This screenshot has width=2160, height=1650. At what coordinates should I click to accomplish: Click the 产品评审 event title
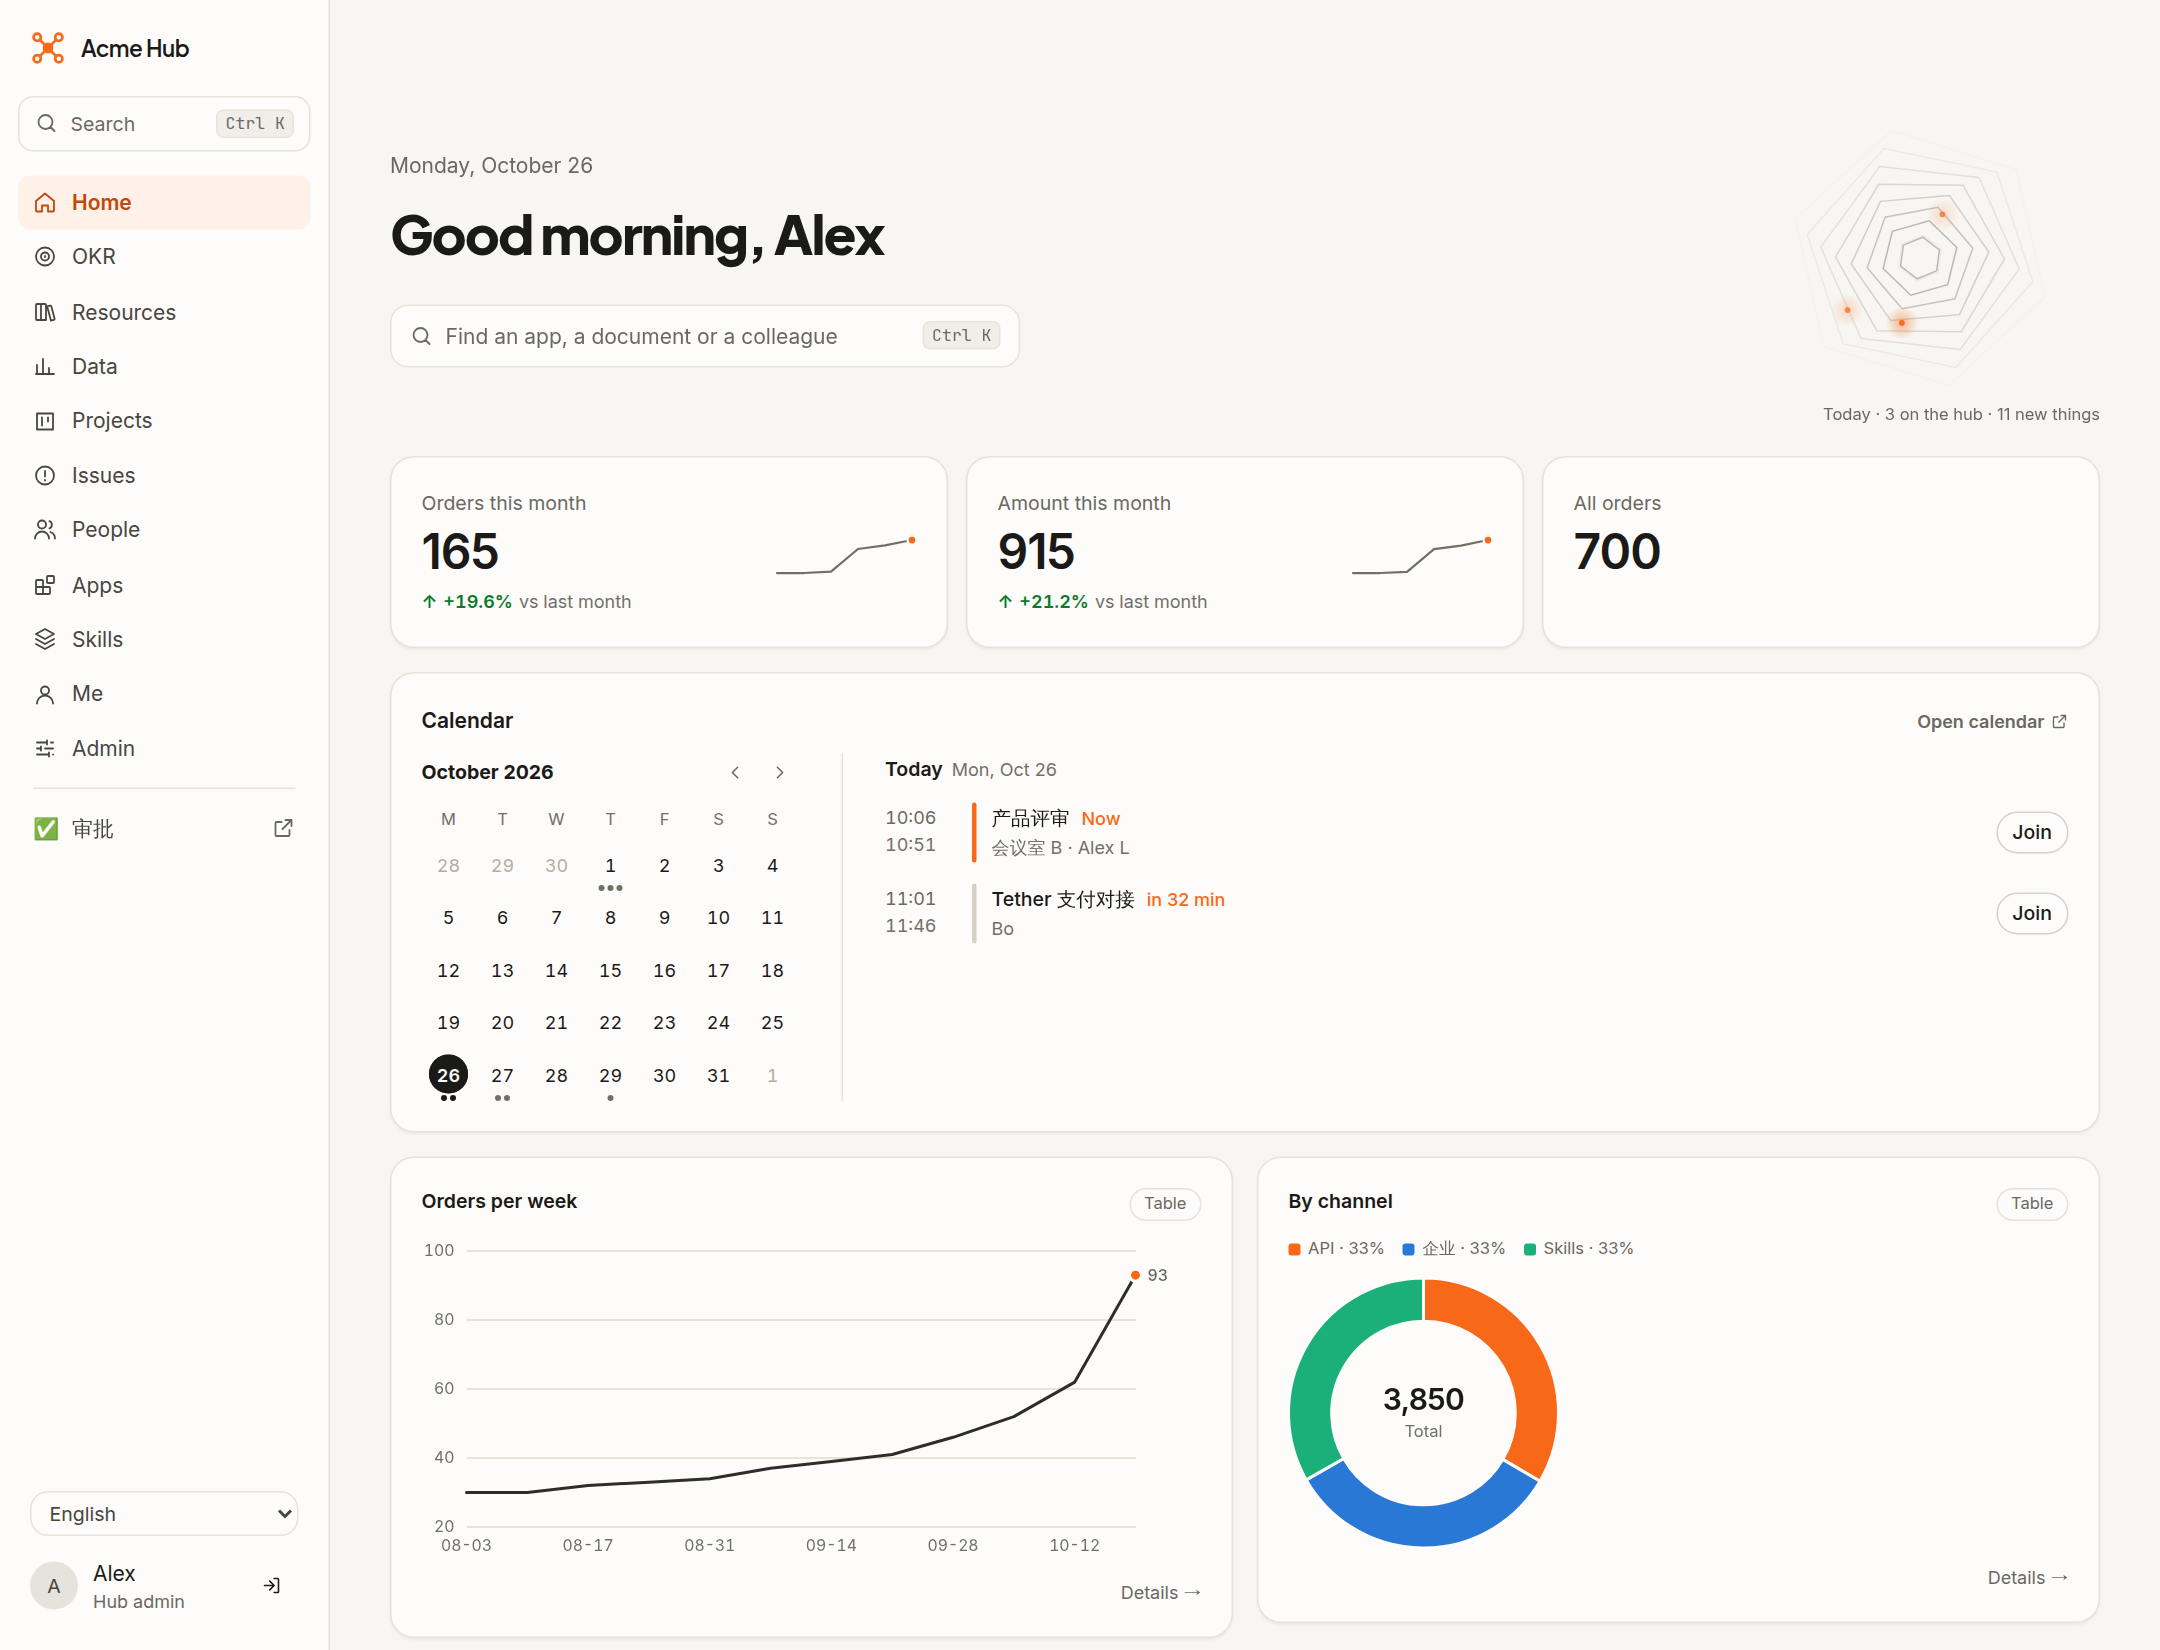tap(1030, 818)
